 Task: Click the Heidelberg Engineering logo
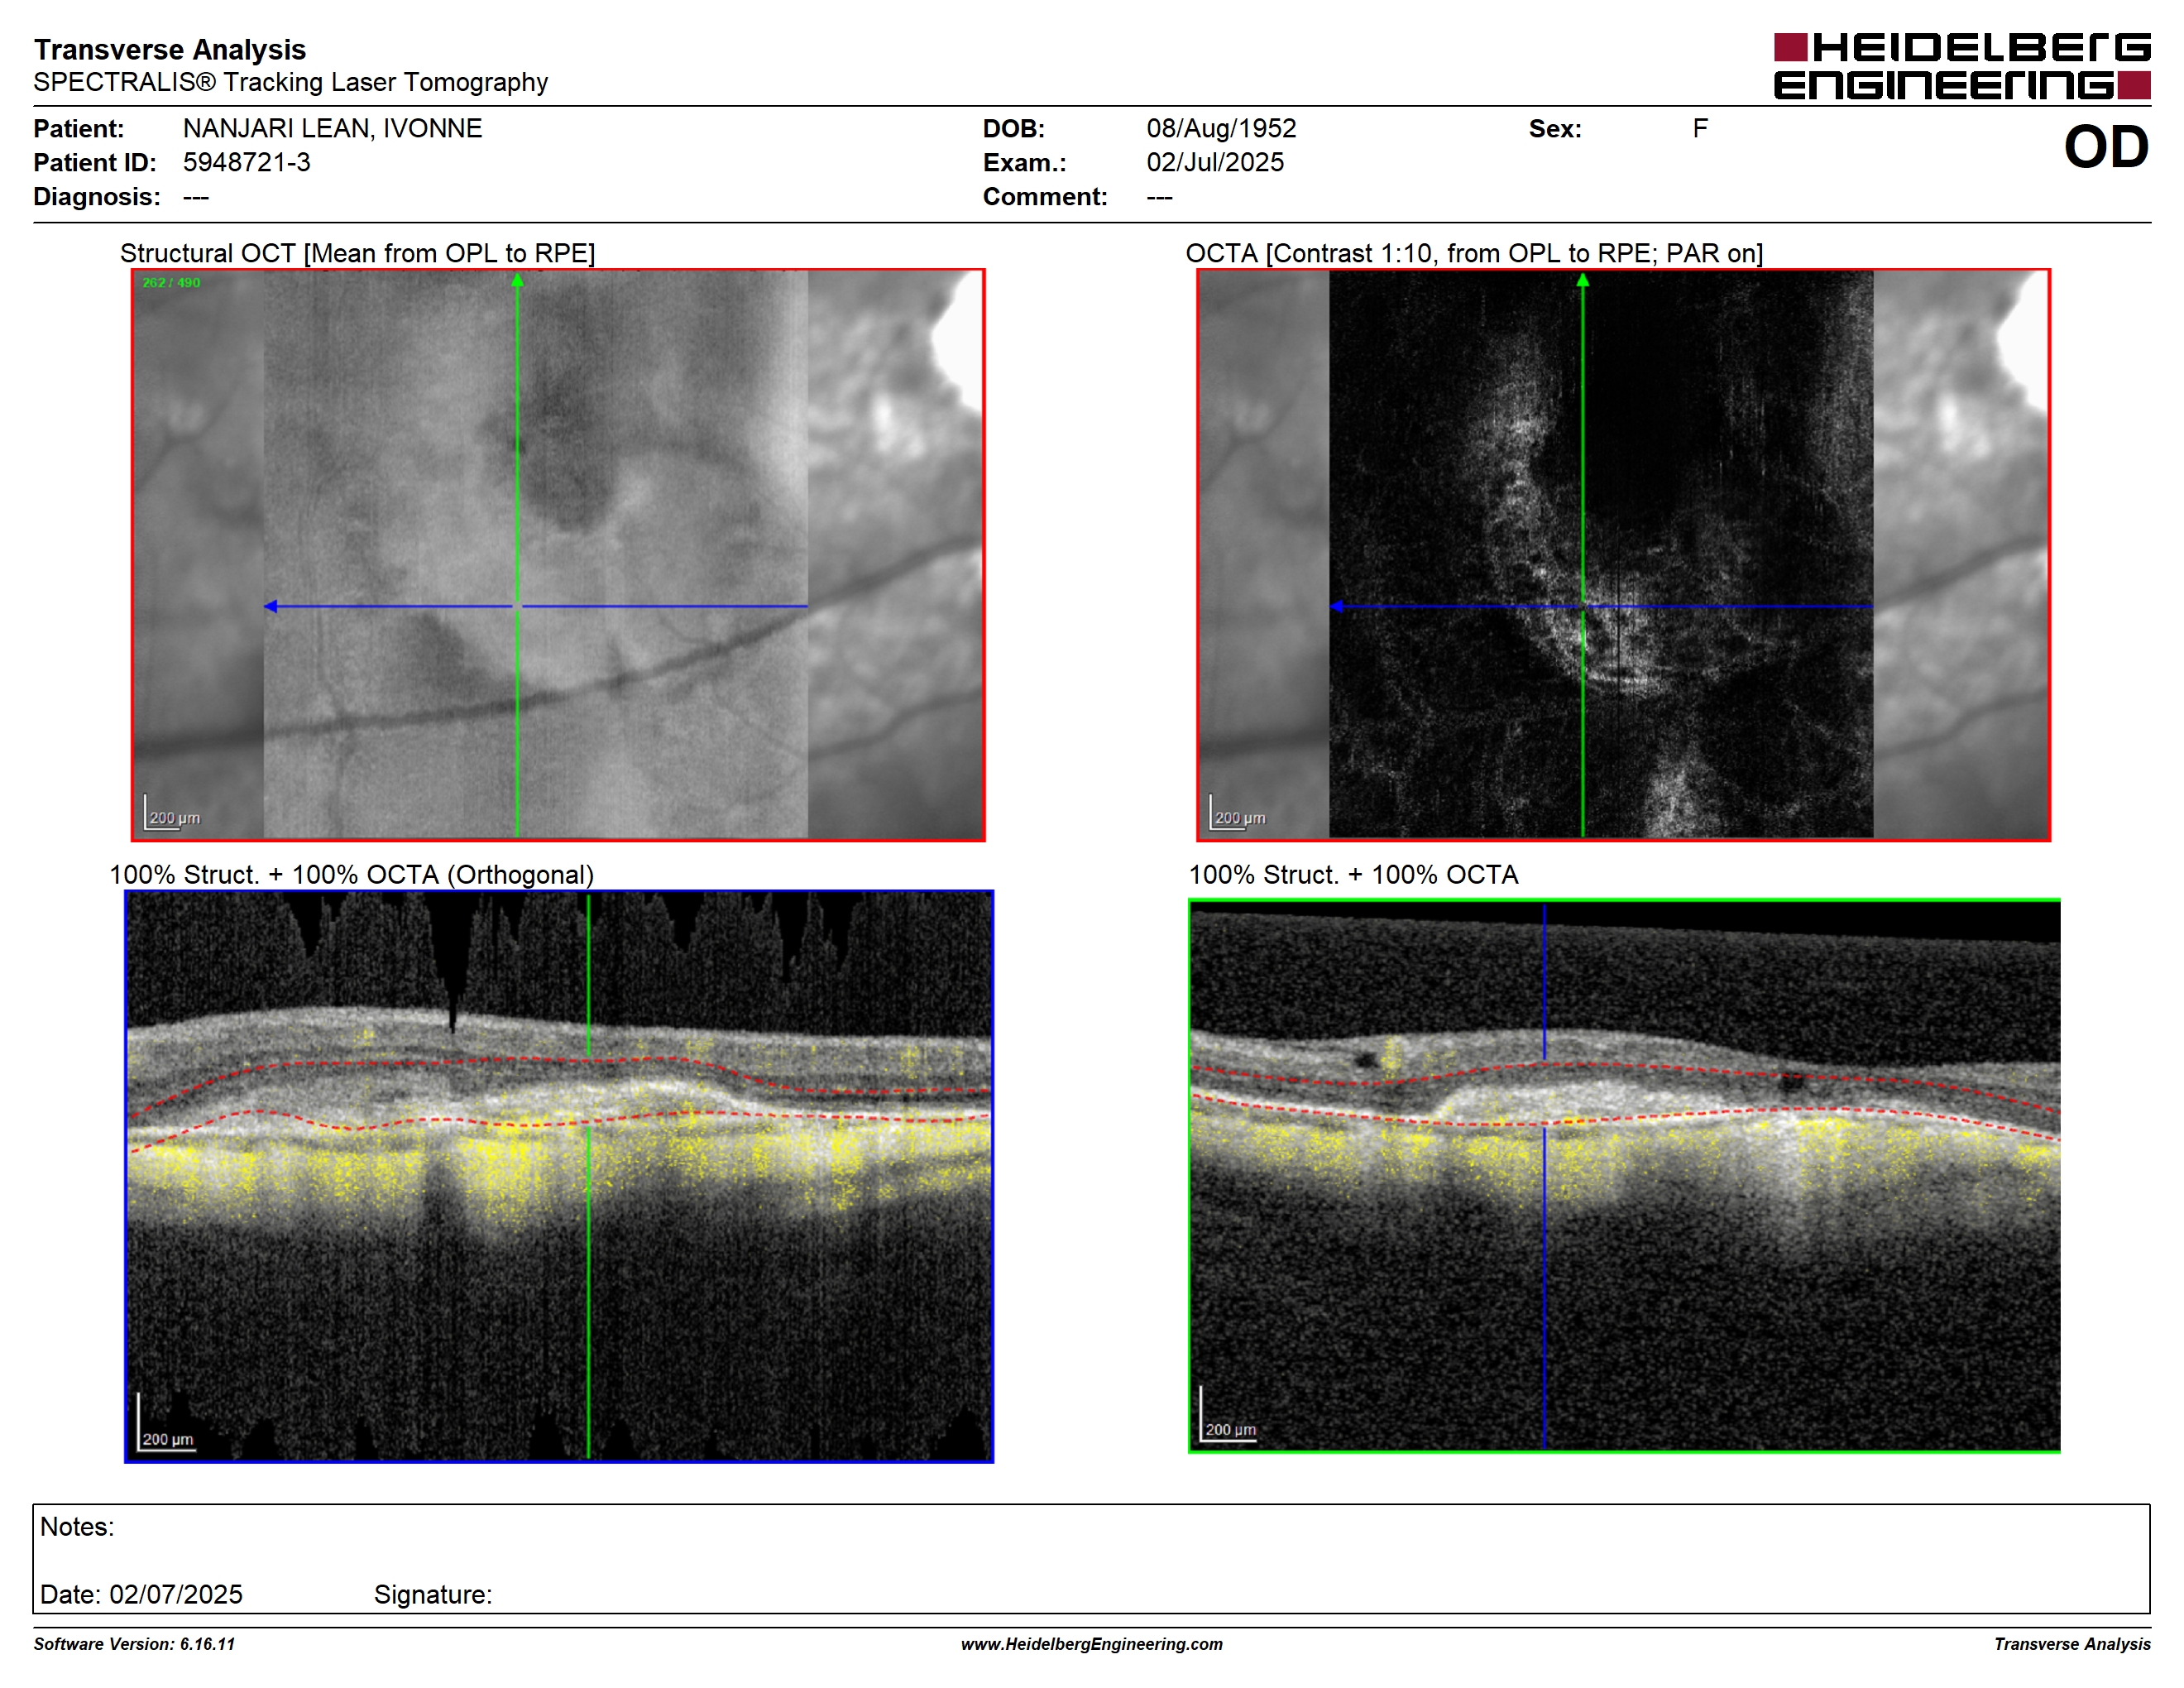click(x=1961, y=66)
